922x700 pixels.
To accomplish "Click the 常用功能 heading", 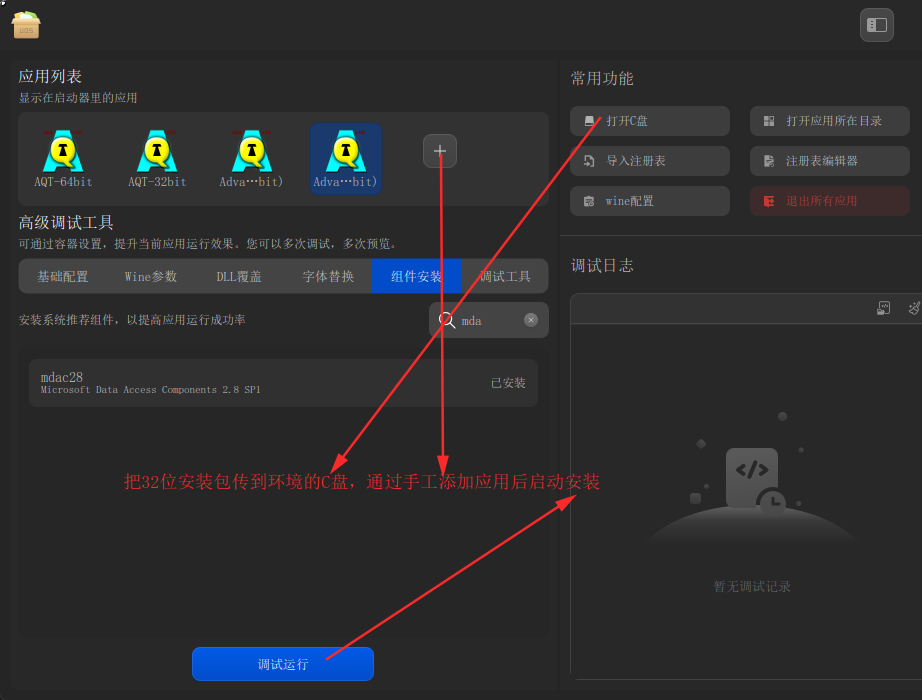I will tap(602, 78).
